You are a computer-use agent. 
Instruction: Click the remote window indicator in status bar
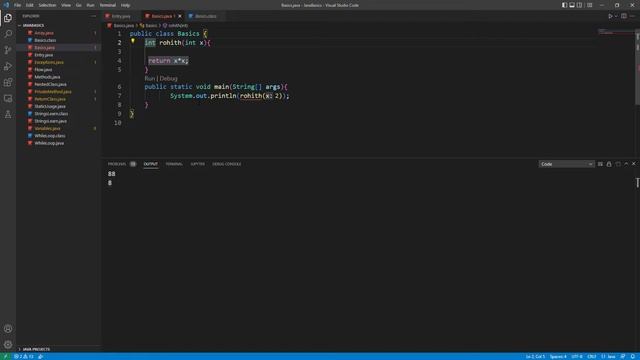coord(5,356)
